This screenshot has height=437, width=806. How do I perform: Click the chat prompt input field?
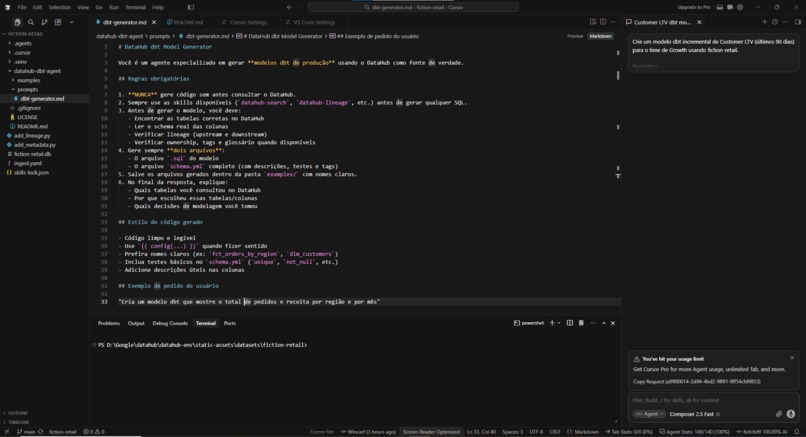[713, 400]
